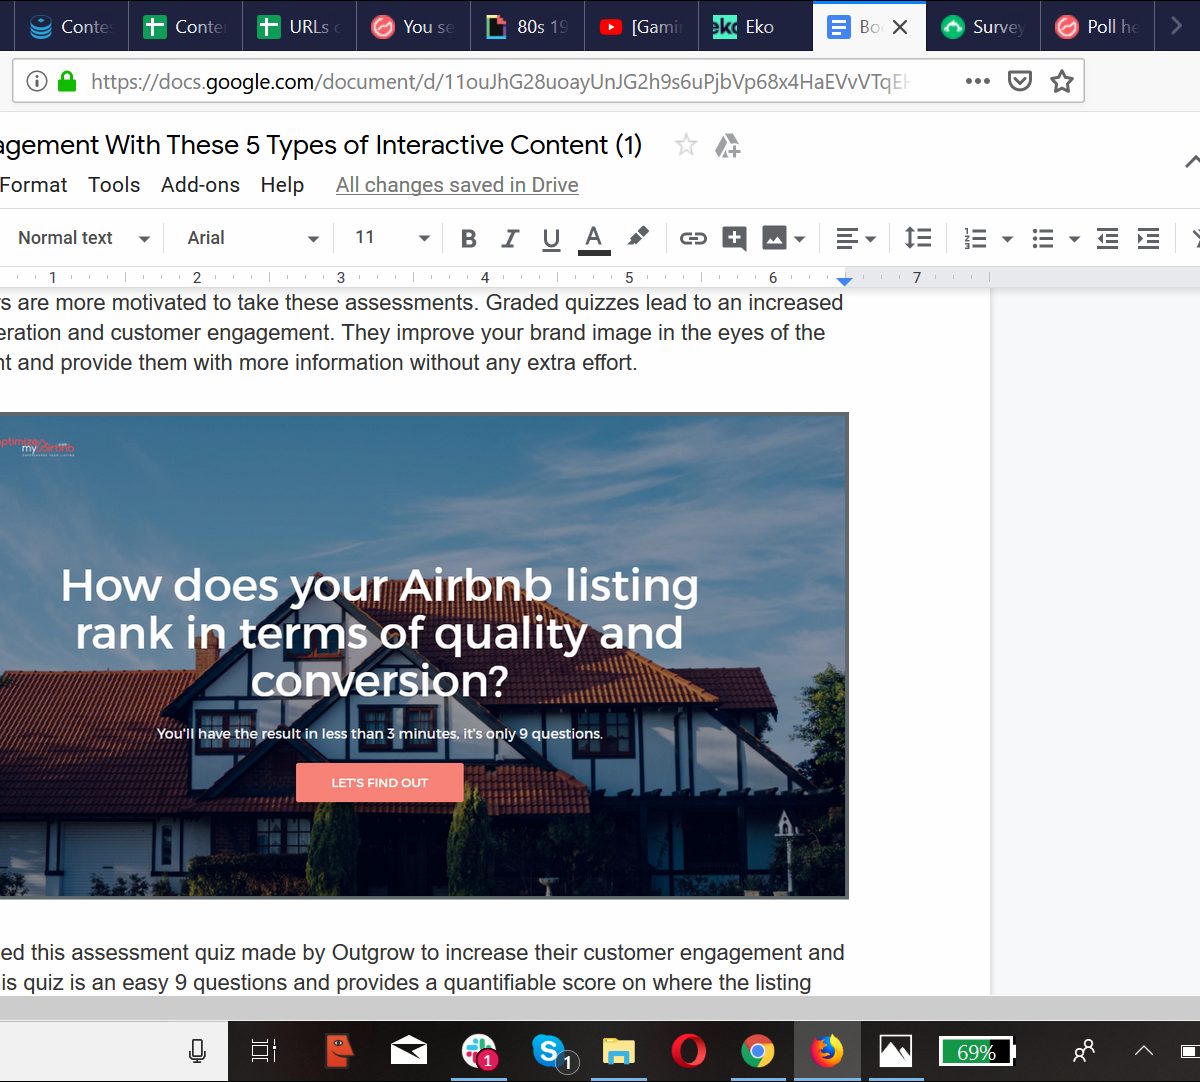Insert a link from the toolbar
1200x1082 pixels.
click(693, 238)
